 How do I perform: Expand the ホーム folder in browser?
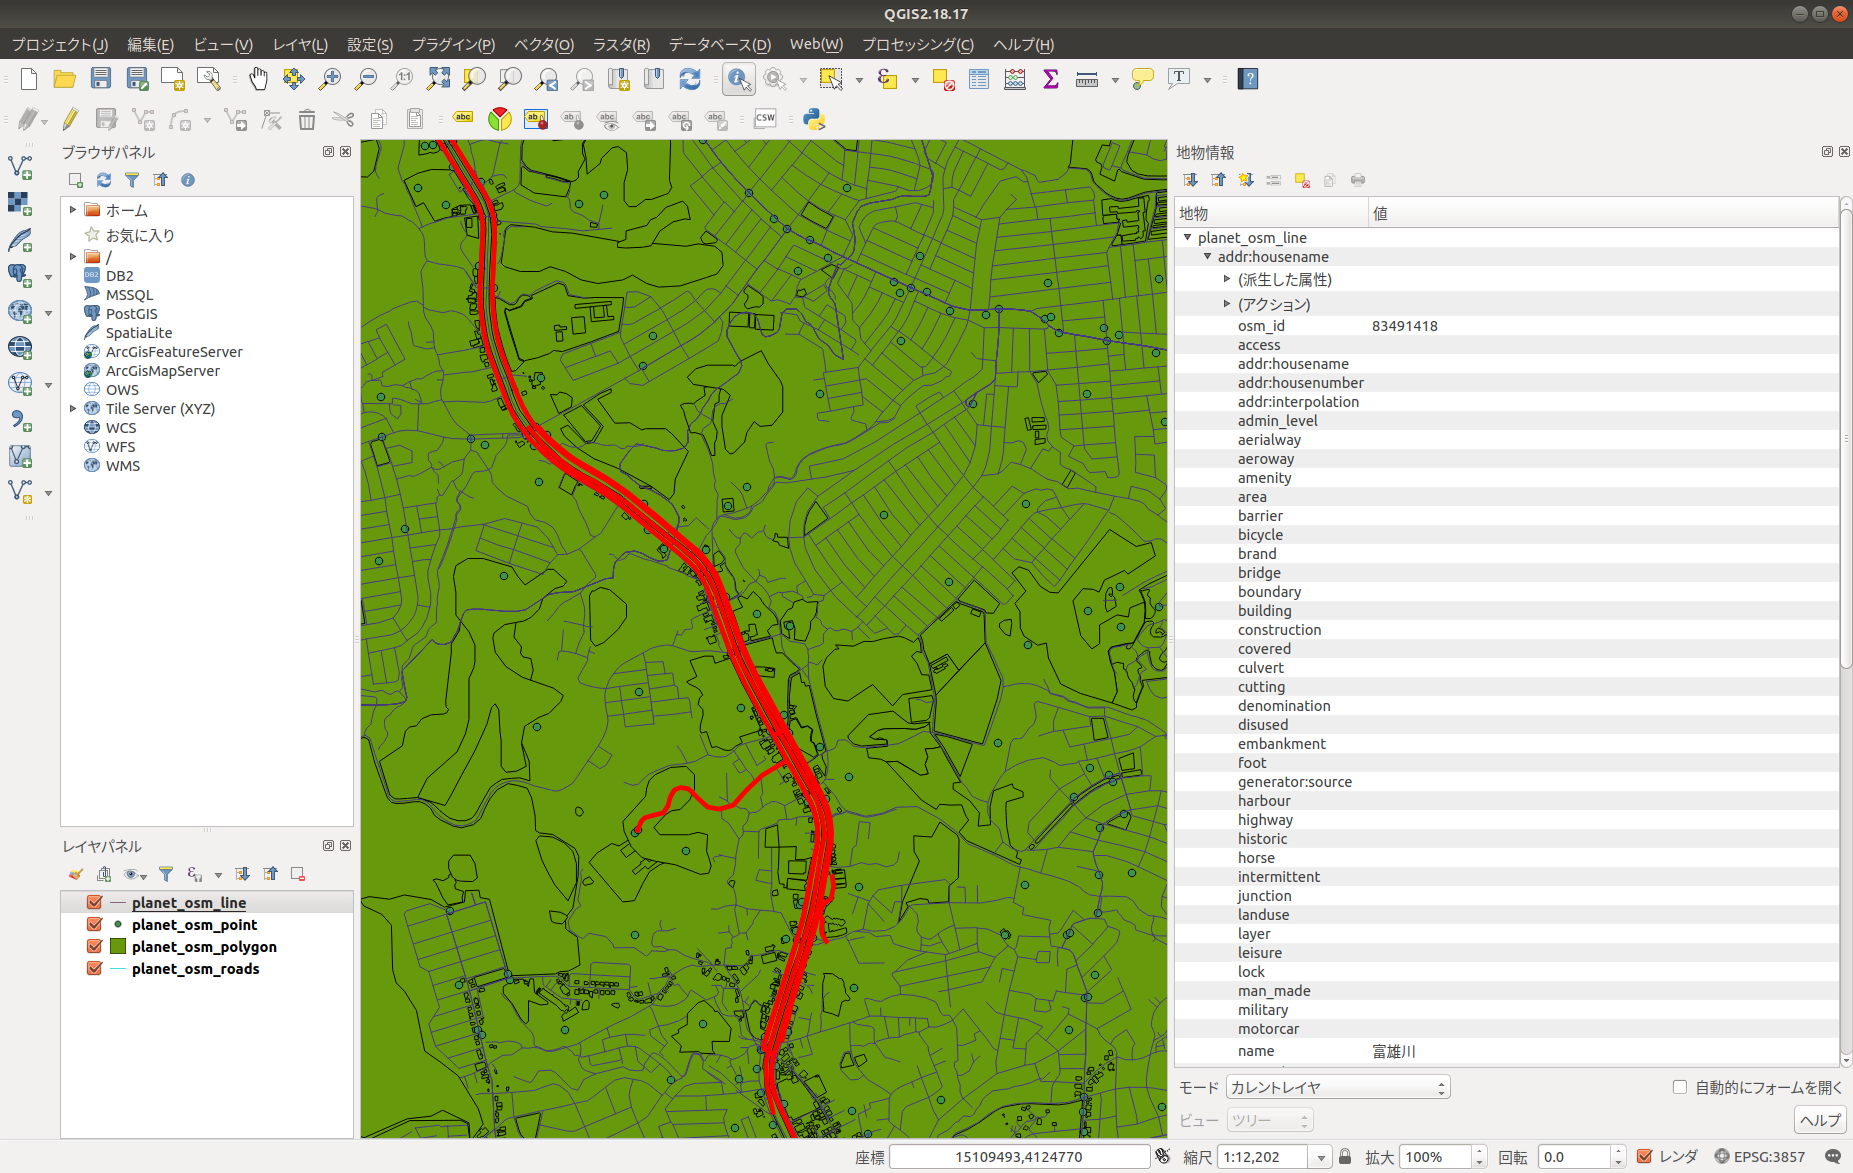pyautogui.click(x=73, y=210)
